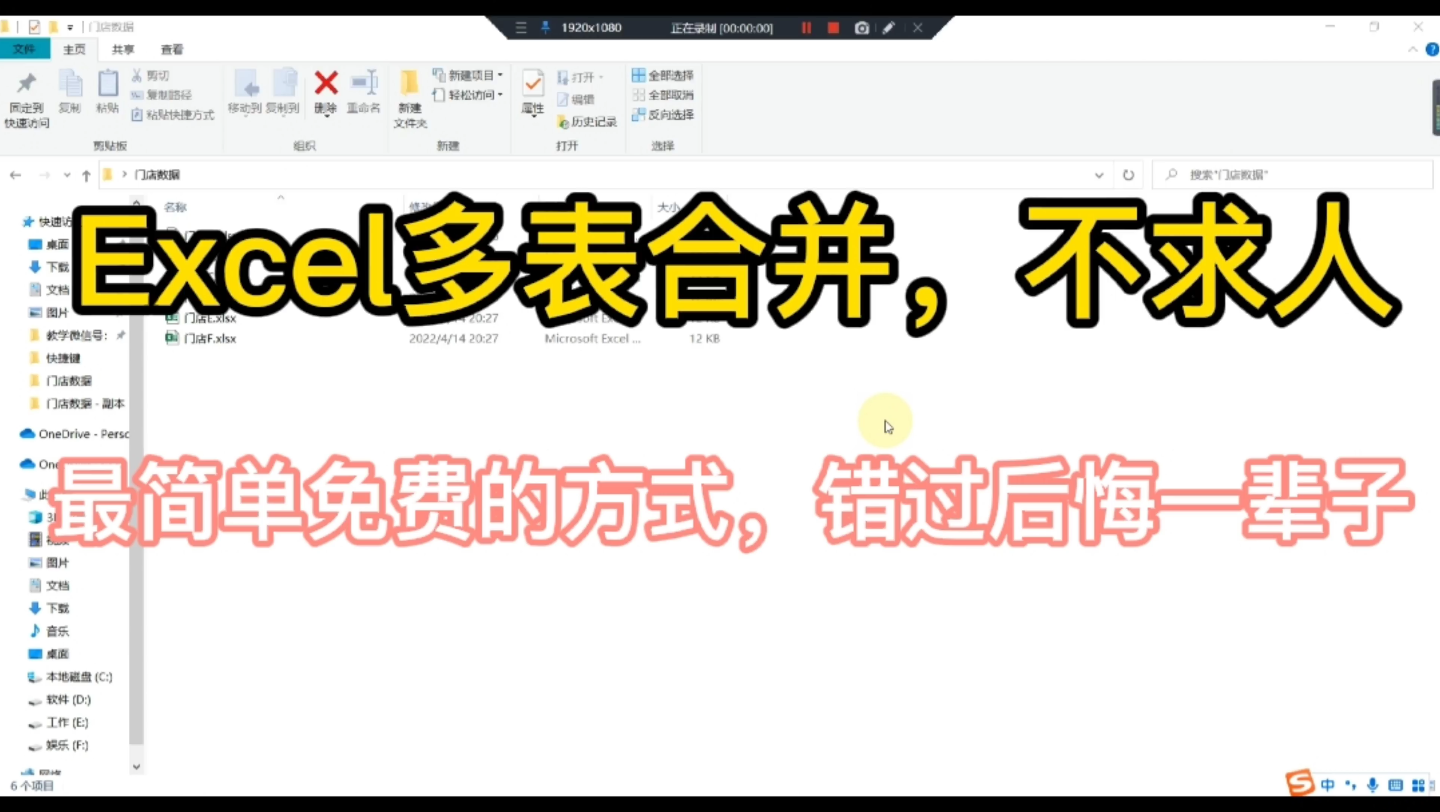Viewport: 1440px width, 812px height.
Task: Pin to Quick access (固定到快速访问)
Action: 27,100
